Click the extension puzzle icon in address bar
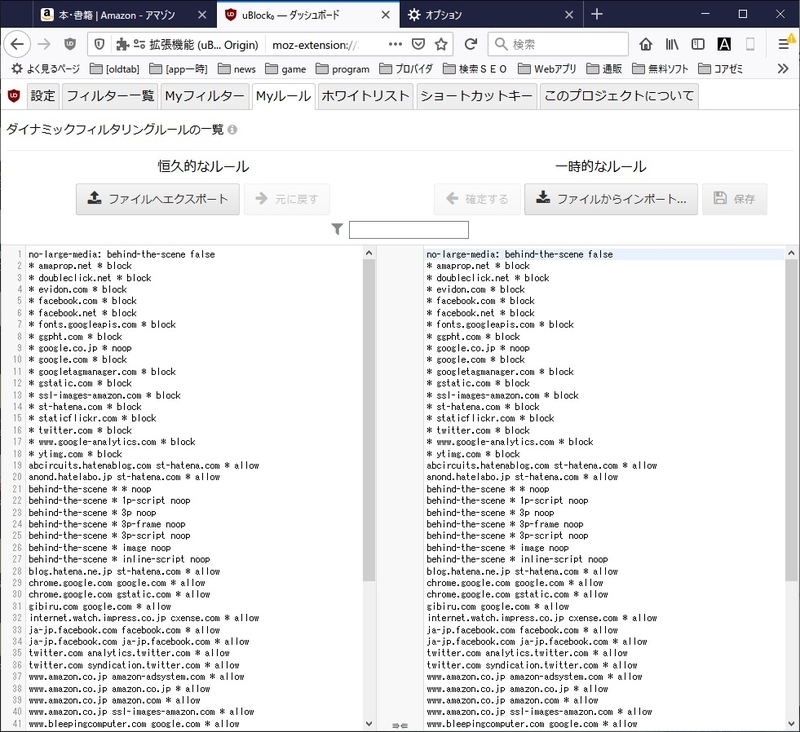800x732 pixels. point(122,44)
